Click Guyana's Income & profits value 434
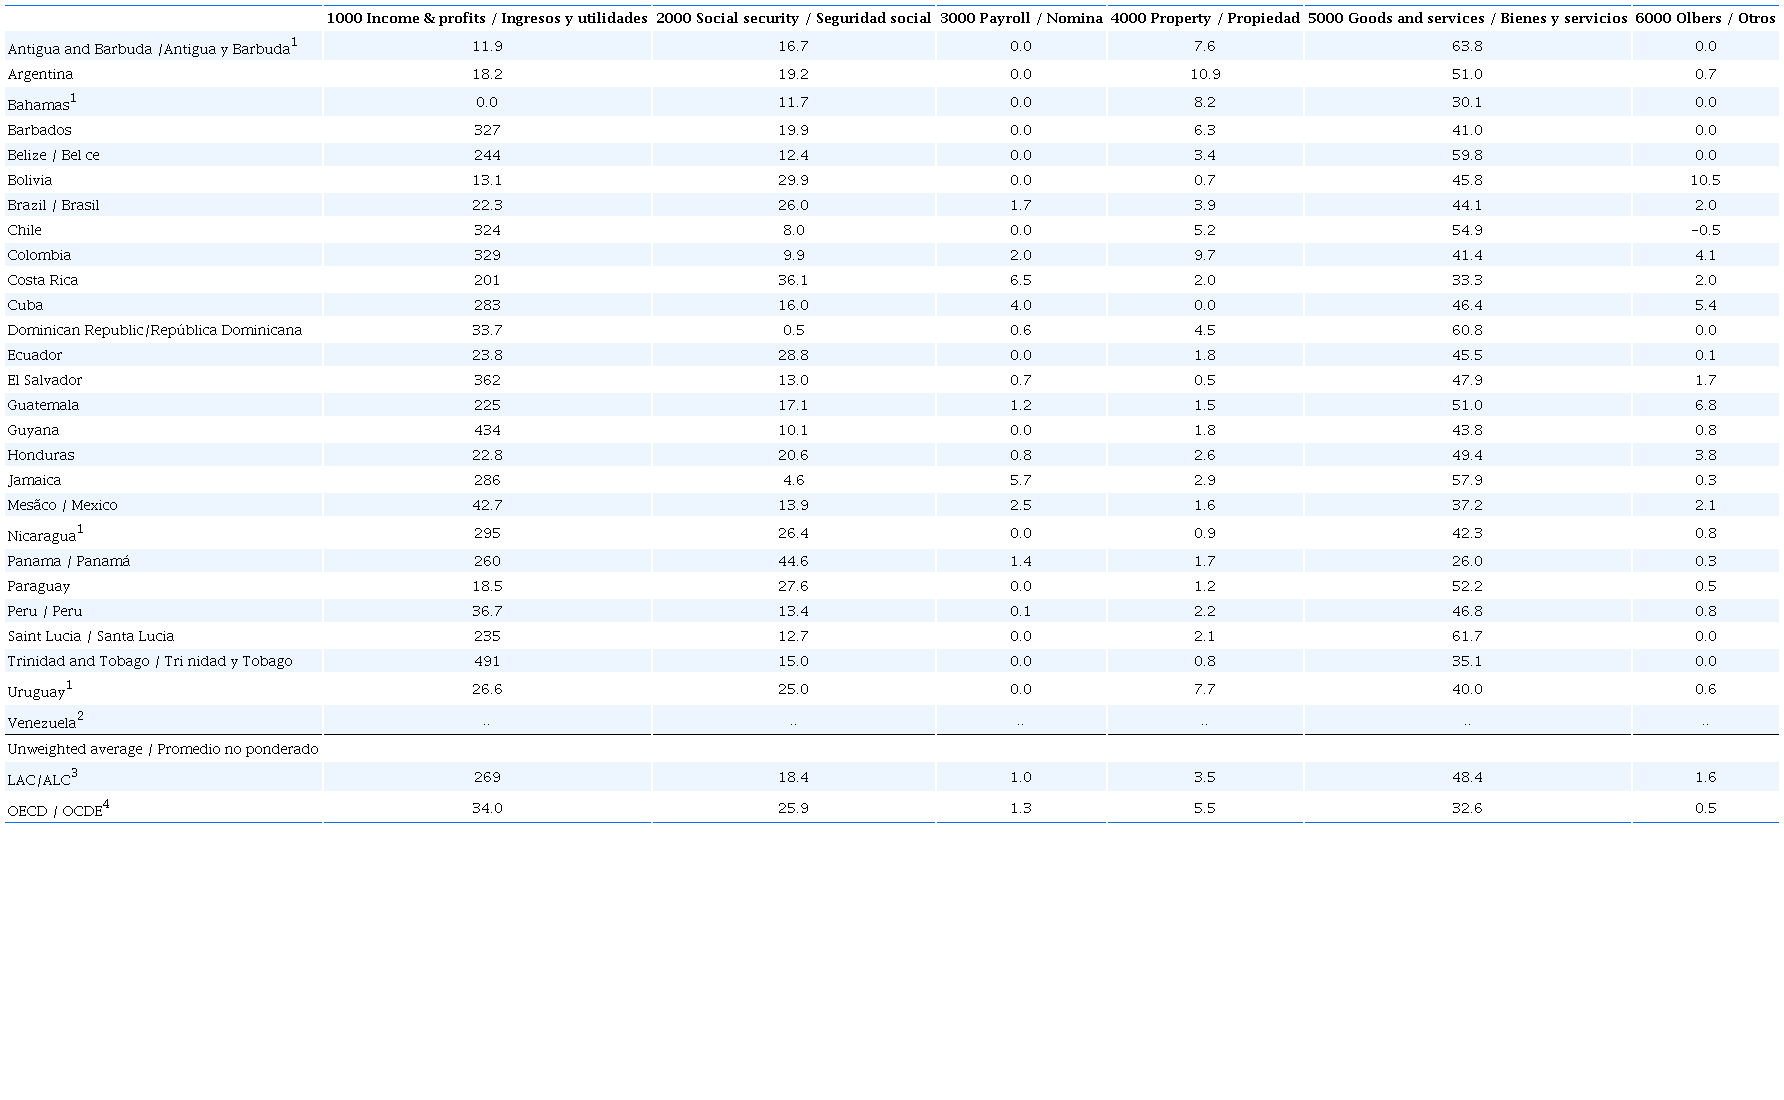This screenshot has height=1100, width=1784. click(x=487, y=430)
